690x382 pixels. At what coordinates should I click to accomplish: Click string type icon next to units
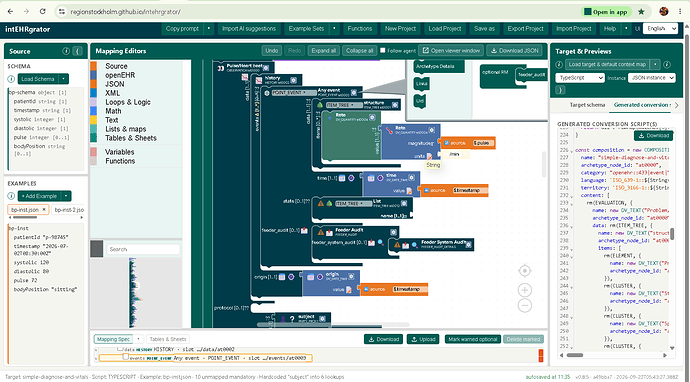click(429, 156)
